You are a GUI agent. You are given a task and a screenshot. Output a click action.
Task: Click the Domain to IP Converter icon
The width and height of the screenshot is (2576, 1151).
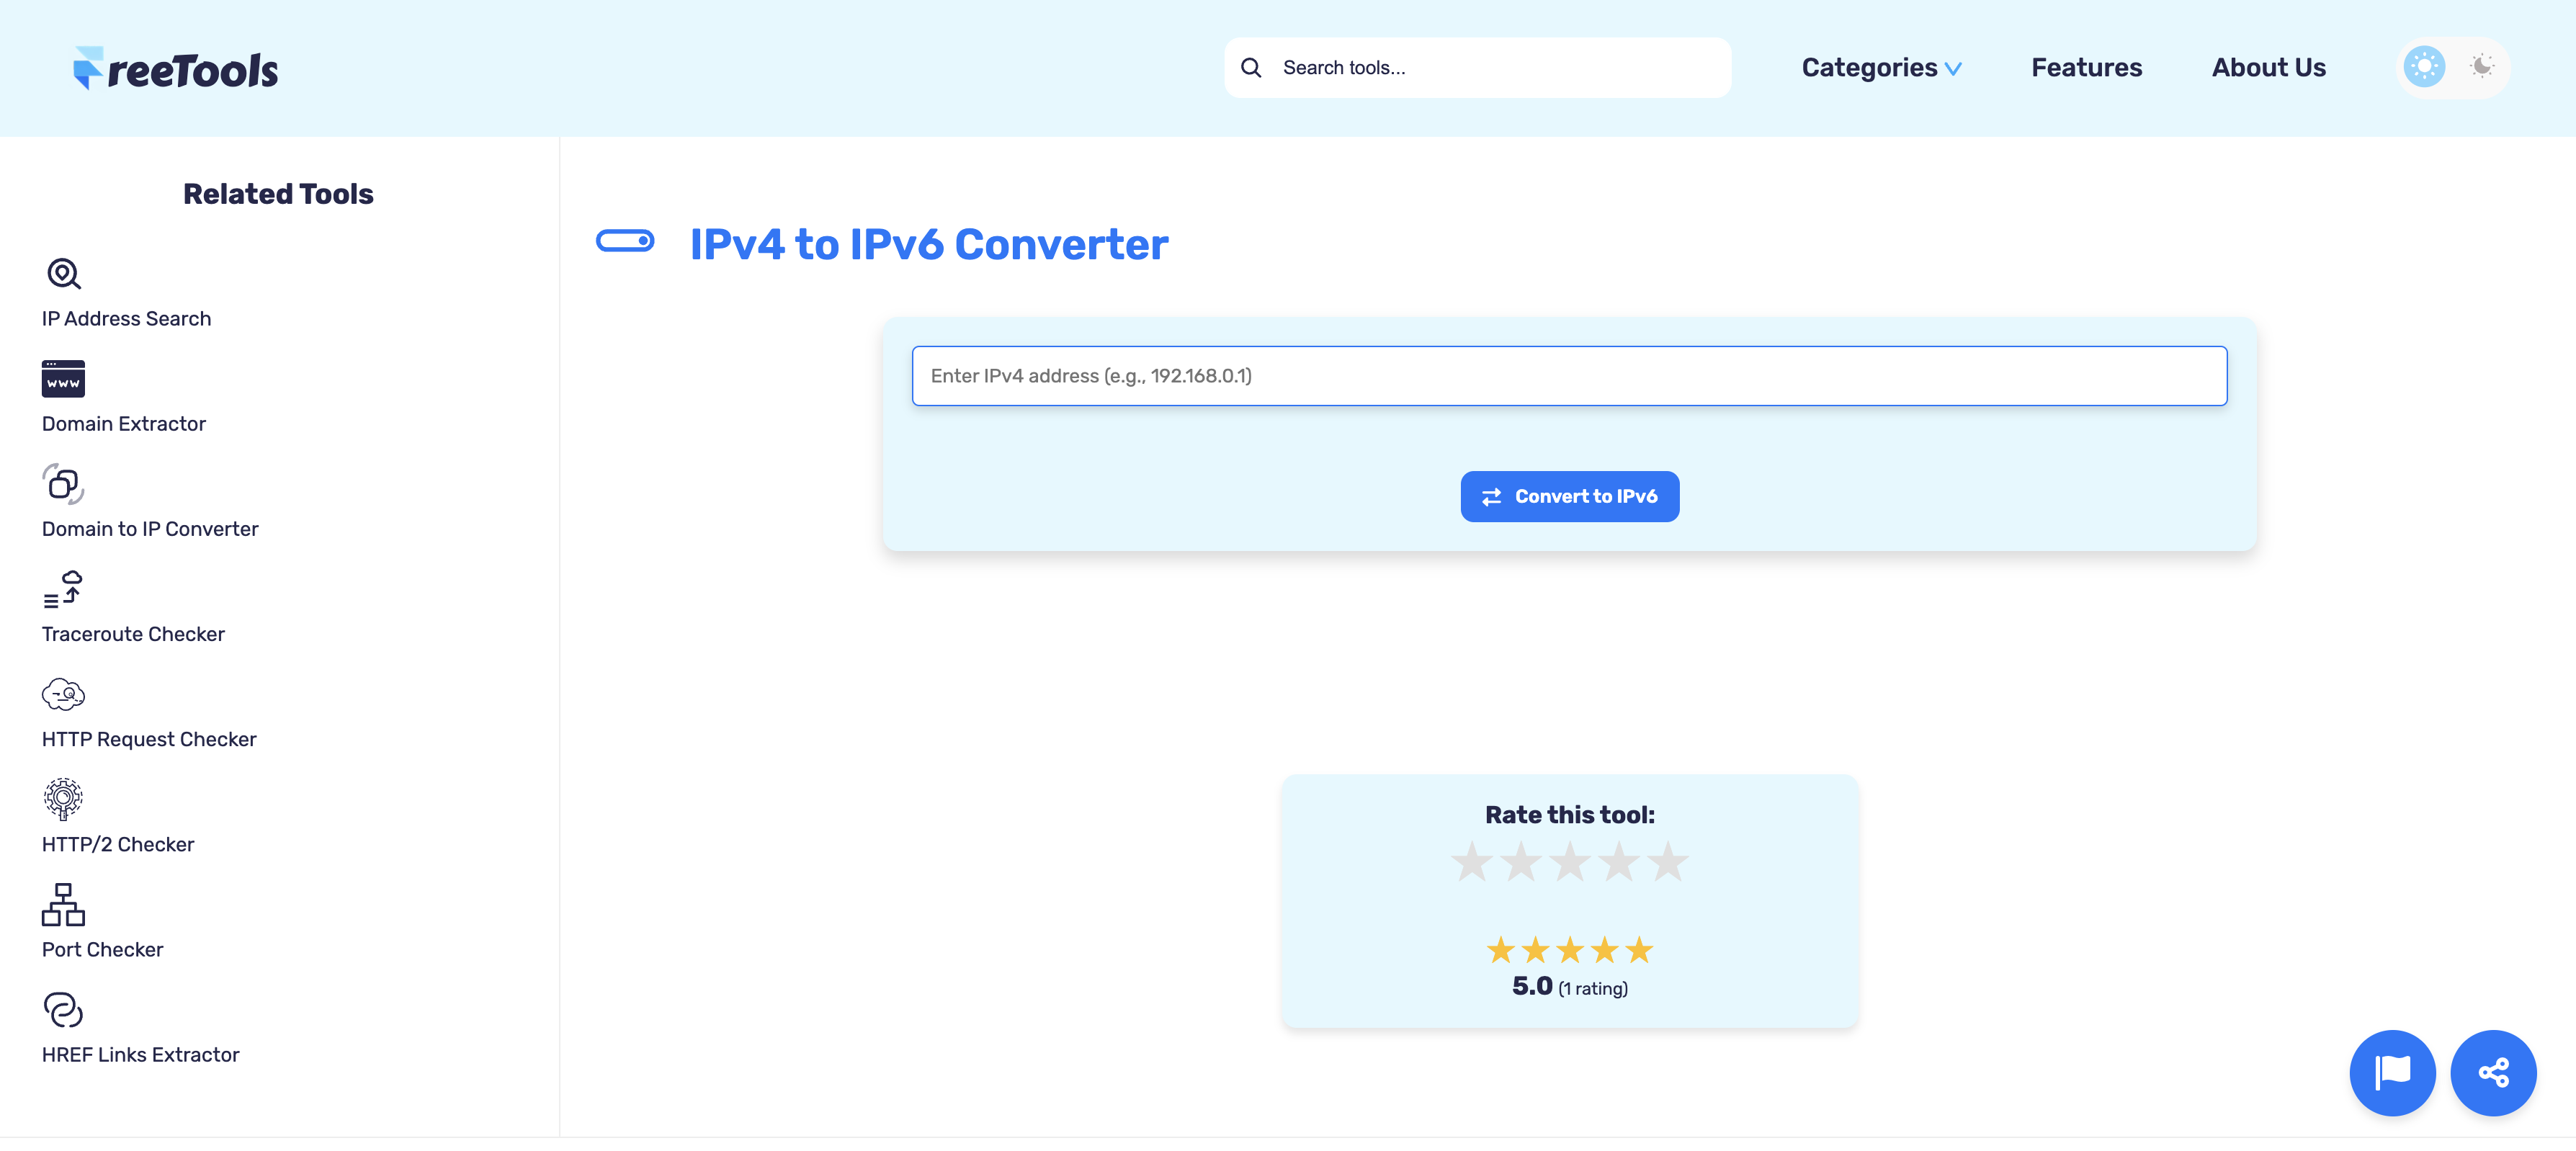pyautogui.click(x=63, y=484)
